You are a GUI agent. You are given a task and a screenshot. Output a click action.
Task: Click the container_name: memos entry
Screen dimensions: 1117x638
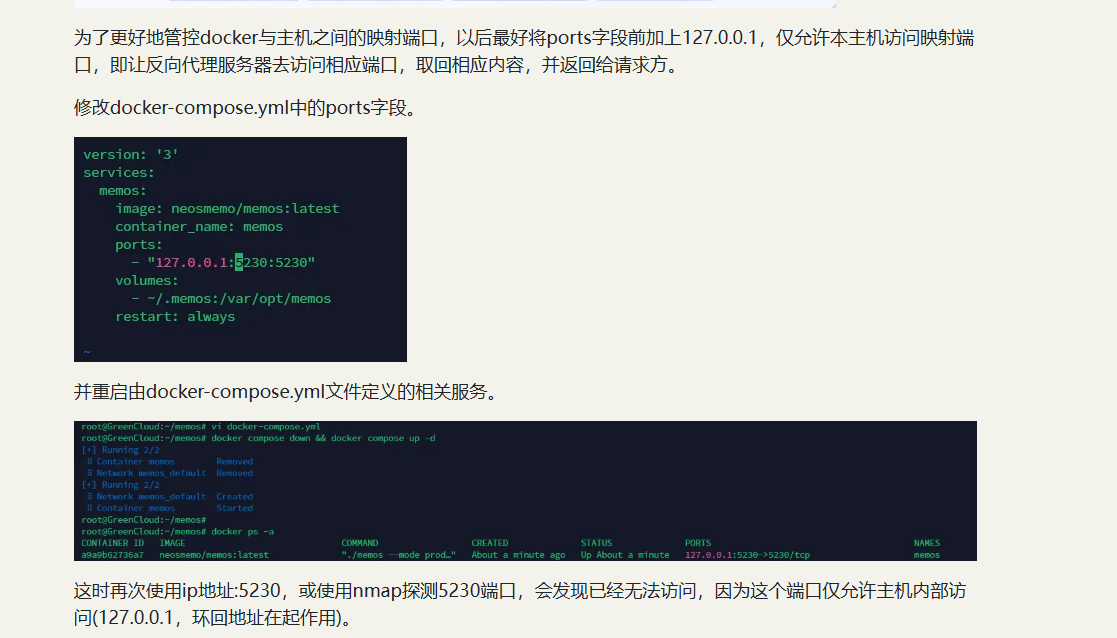tap(200, 226)
